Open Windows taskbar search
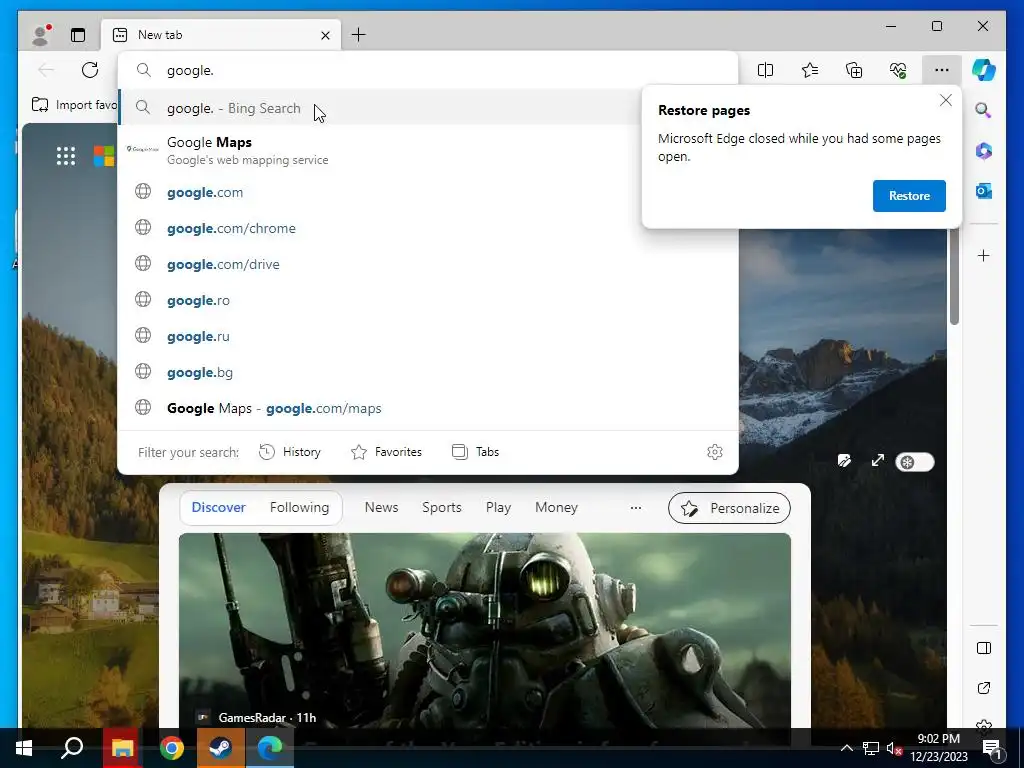Screen dimensions: 1024x768 (x=72, y=748)
